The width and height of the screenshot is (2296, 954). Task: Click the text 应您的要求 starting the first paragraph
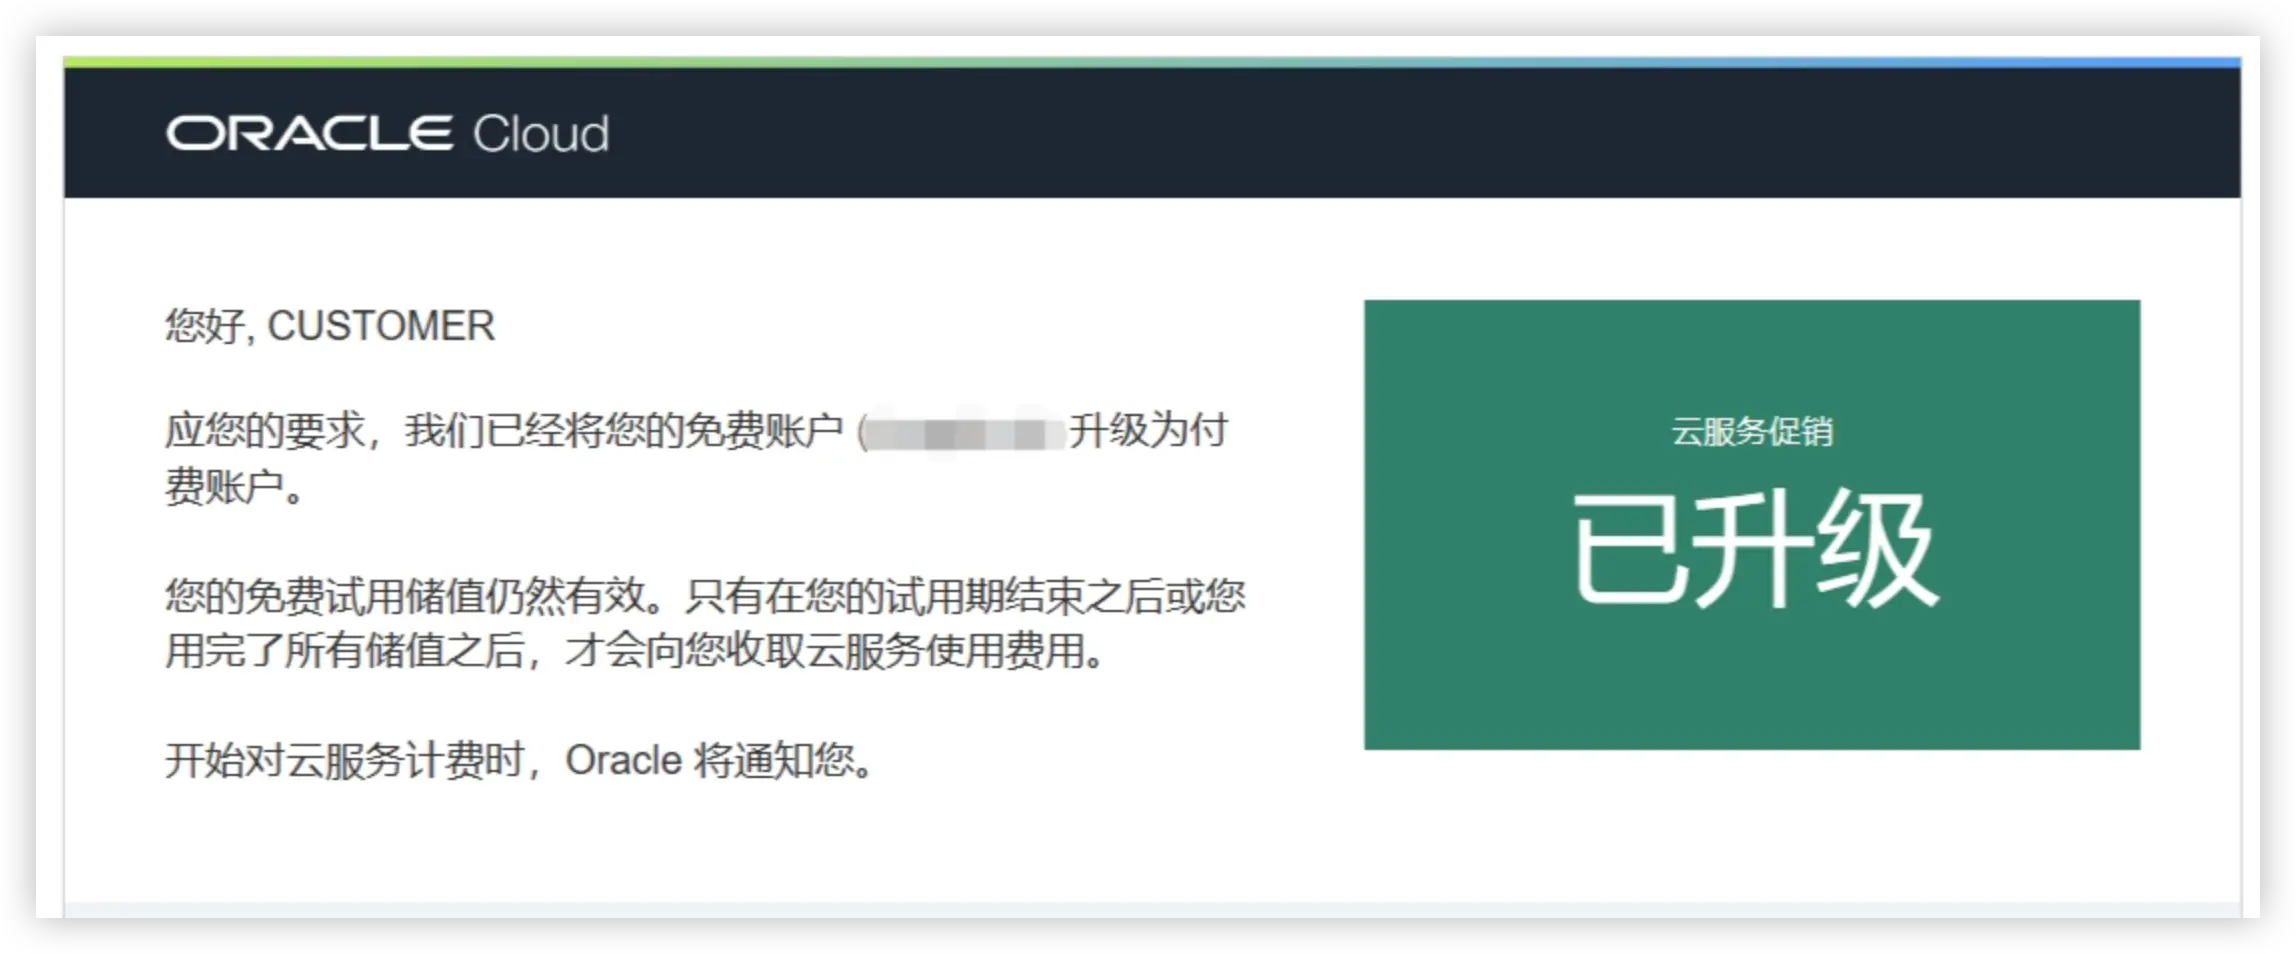(264, 431)
